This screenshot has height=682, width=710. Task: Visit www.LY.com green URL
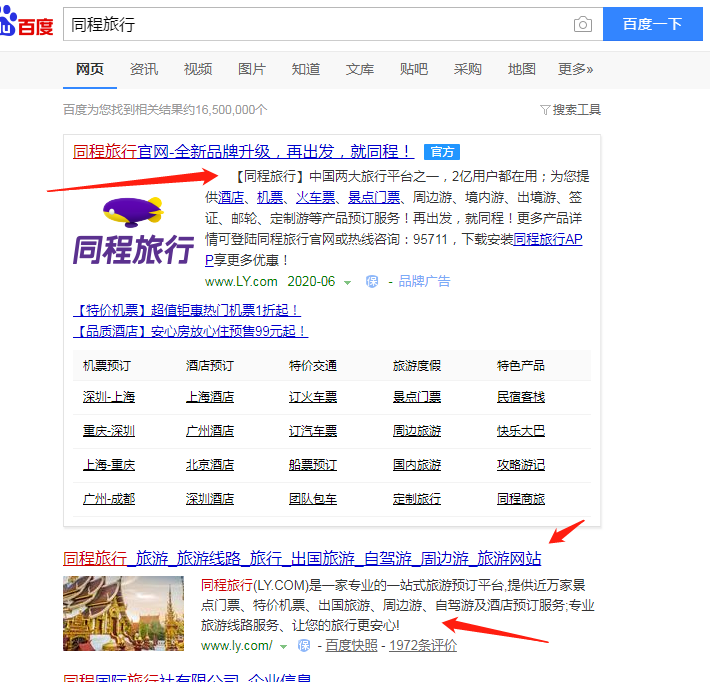click(241, 282)
